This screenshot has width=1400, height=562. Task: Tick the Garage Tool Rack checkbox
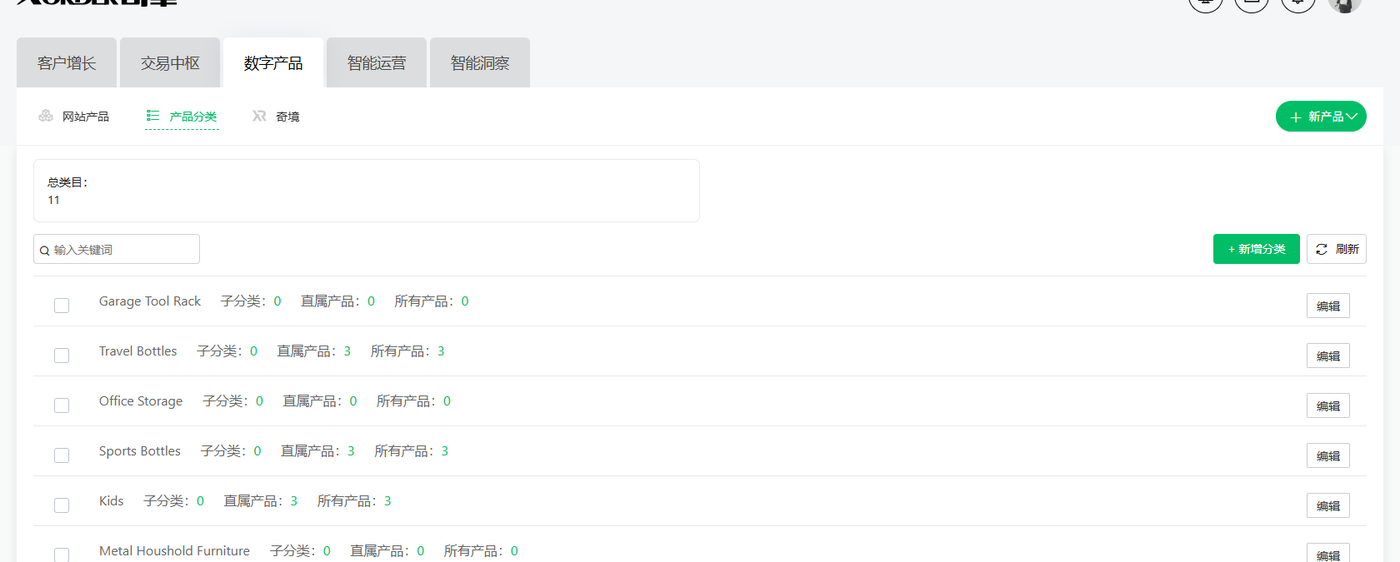[x=61, y=305]
